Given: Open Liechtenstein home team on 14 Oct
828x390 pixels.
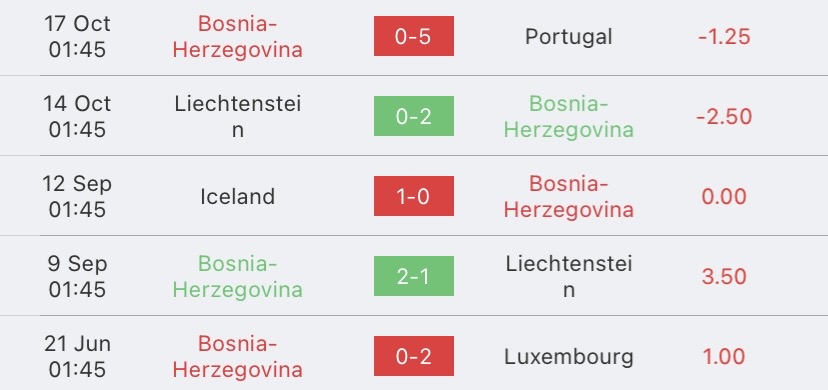Looking at the screenshot, I should click(238, 117).
